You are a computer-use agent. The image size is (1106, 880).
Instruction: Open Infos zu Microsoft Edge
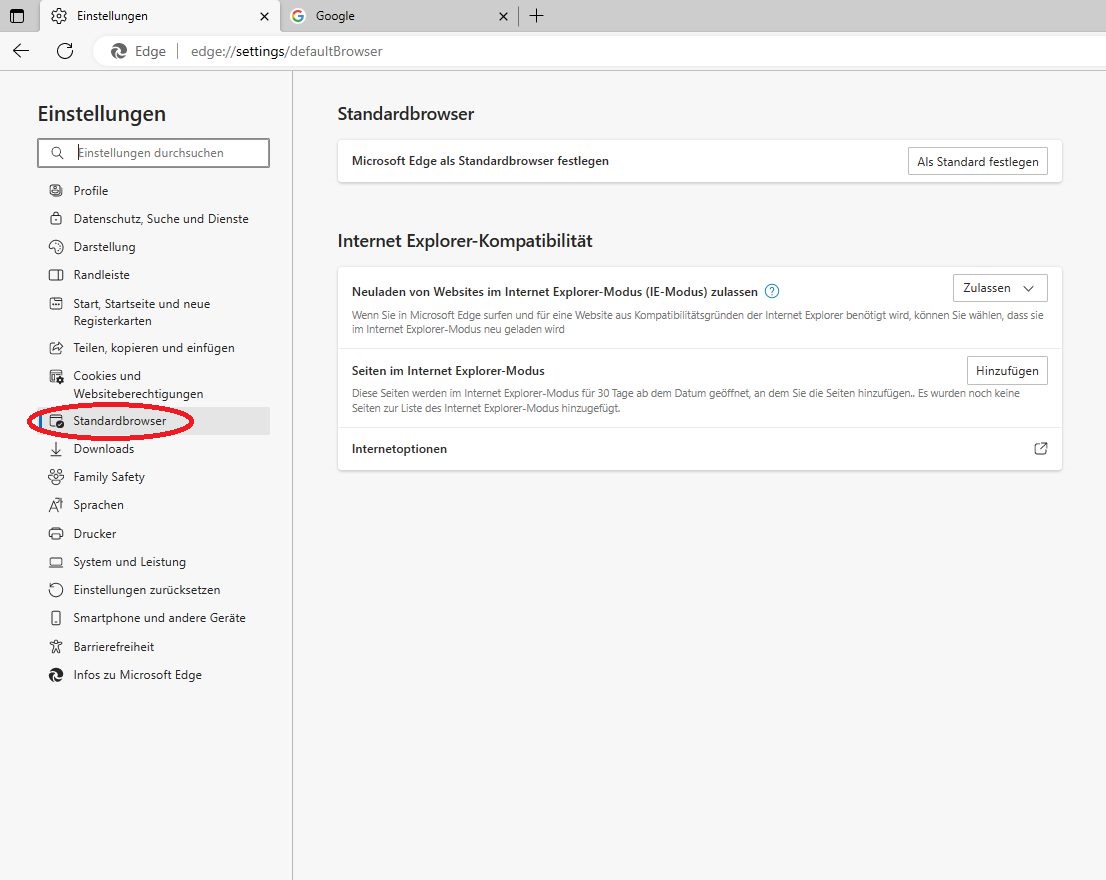pyautogui.click(x=138, y=675)
